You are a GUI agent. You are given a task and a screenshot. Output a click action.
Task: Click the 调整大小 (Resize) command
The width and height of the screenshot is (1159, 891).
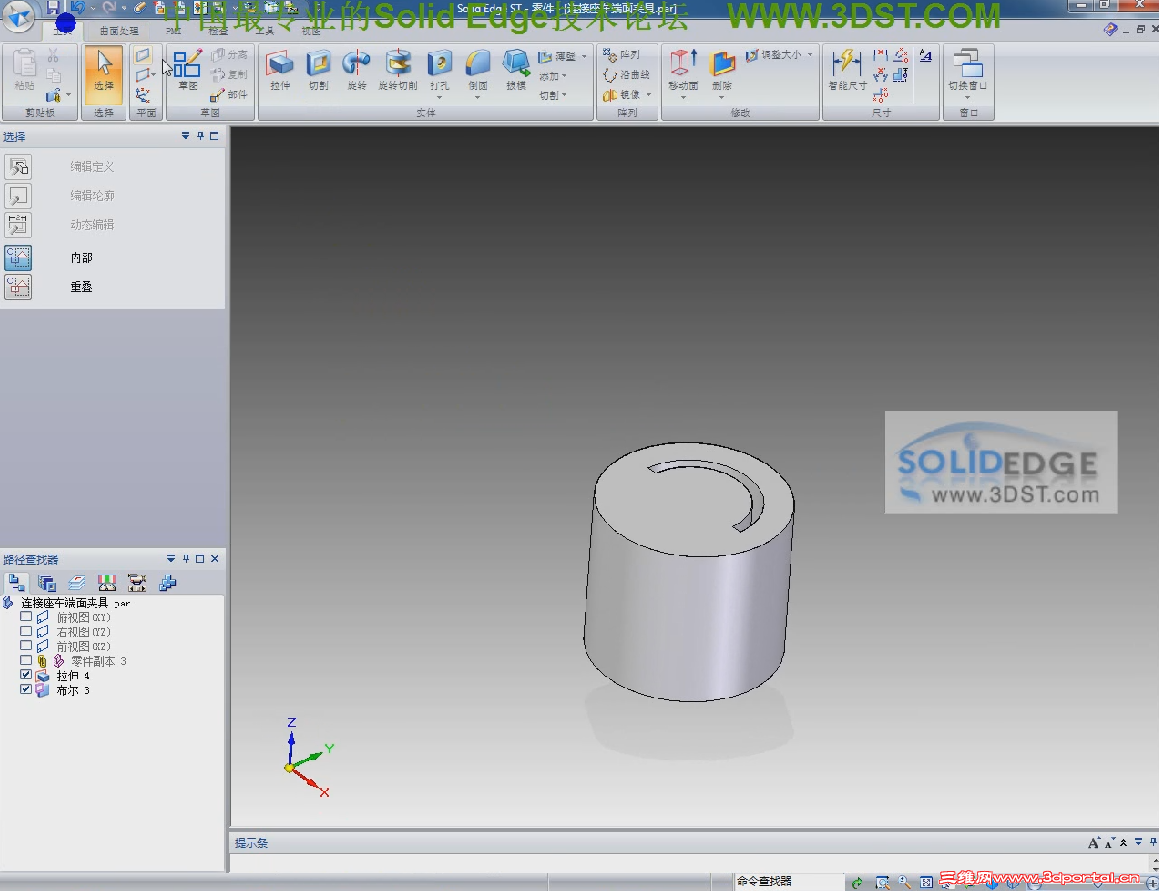773,55
